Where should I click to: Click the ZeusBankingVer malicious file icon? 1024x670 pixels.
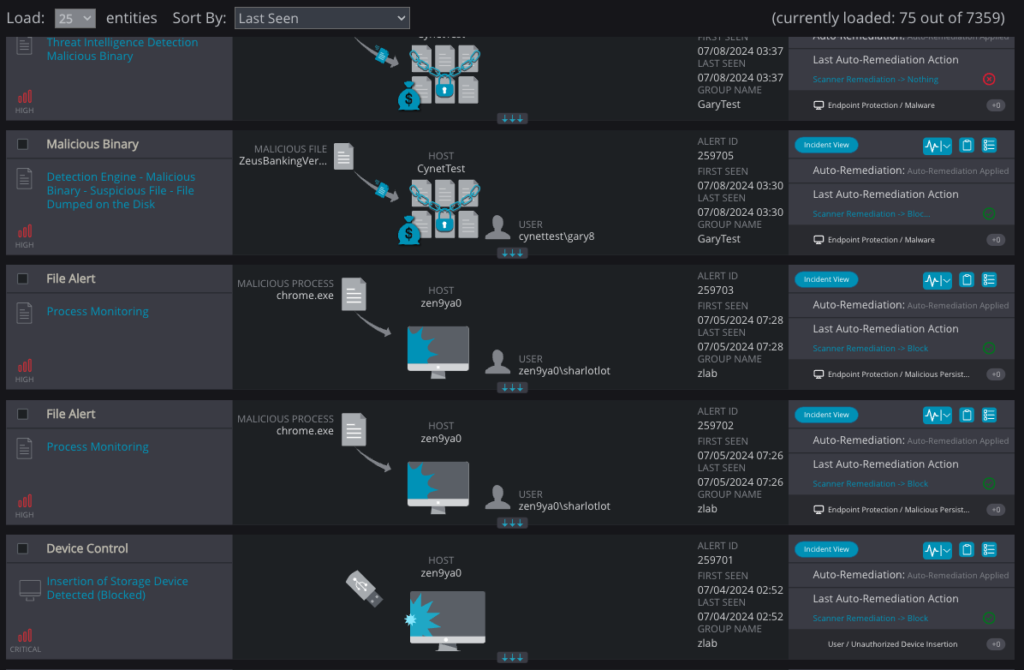coord(344,157)
